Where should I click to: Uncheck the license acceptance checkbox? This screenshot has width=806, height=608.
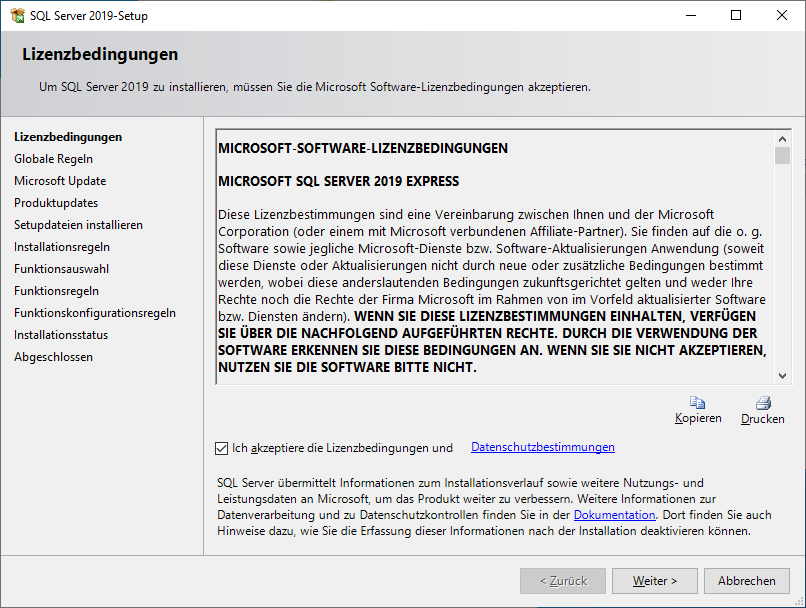(222, 448)
